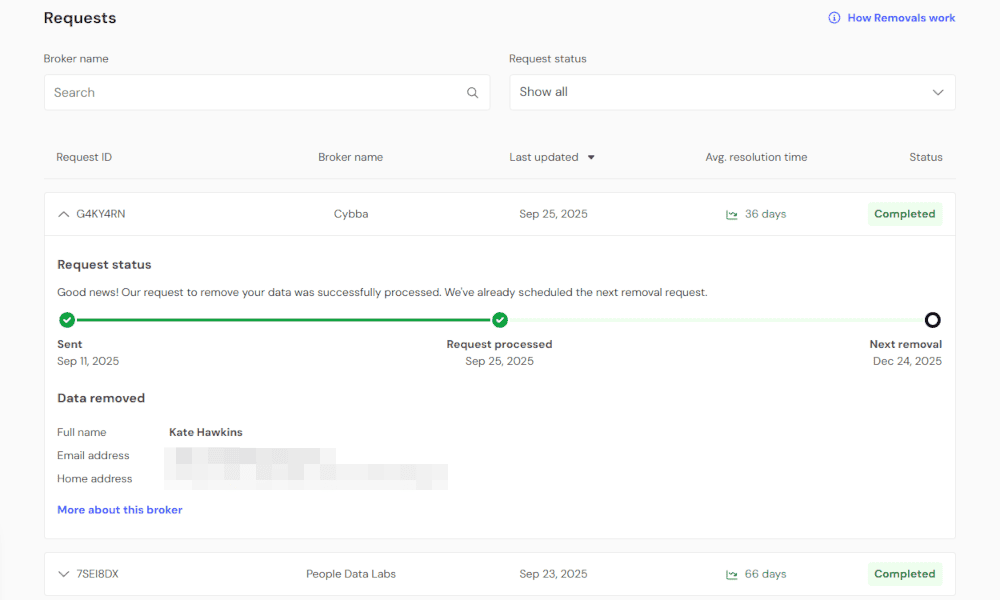Screen dimensions: 1000x600
Task: Sort by the Last updated column header
Action: [x=544, y=157]
